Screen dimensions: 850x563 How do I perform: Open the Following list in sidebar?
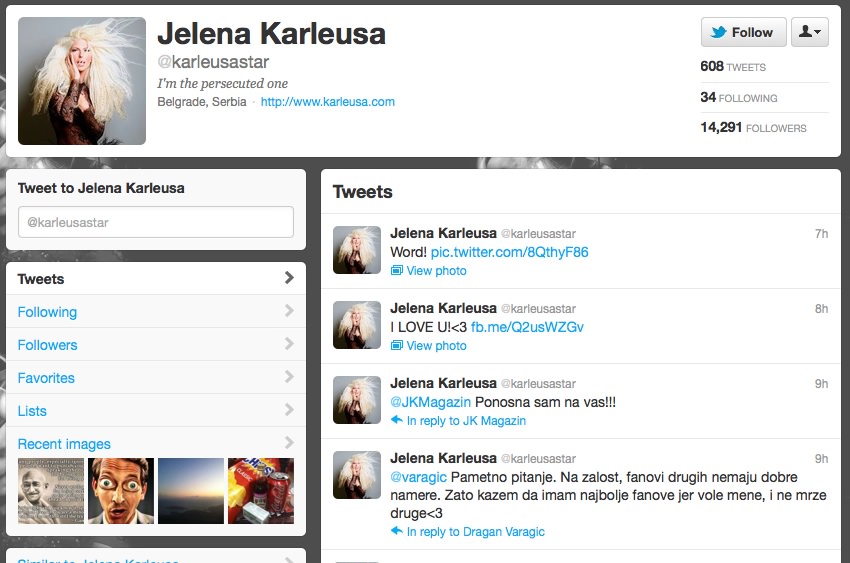click(47, 312)
